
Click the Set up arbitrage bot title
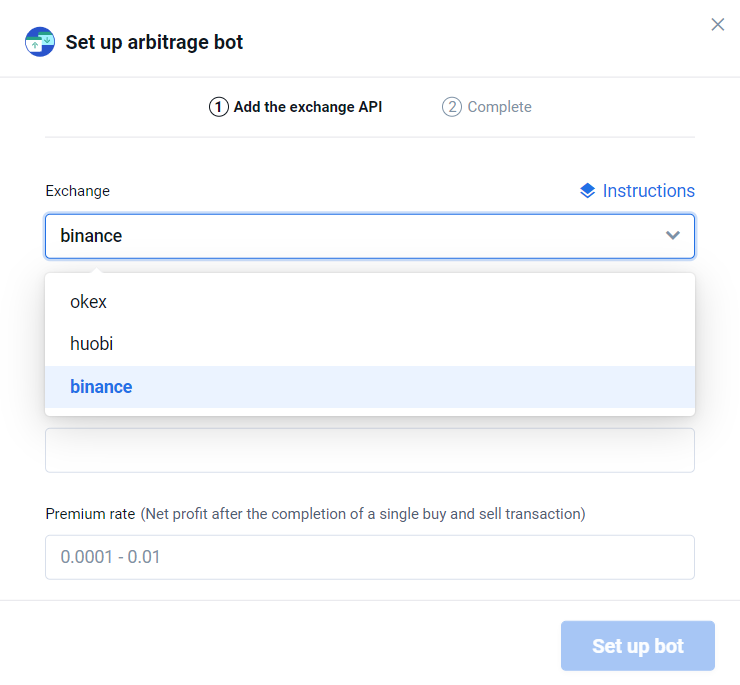tap(154, 42)
